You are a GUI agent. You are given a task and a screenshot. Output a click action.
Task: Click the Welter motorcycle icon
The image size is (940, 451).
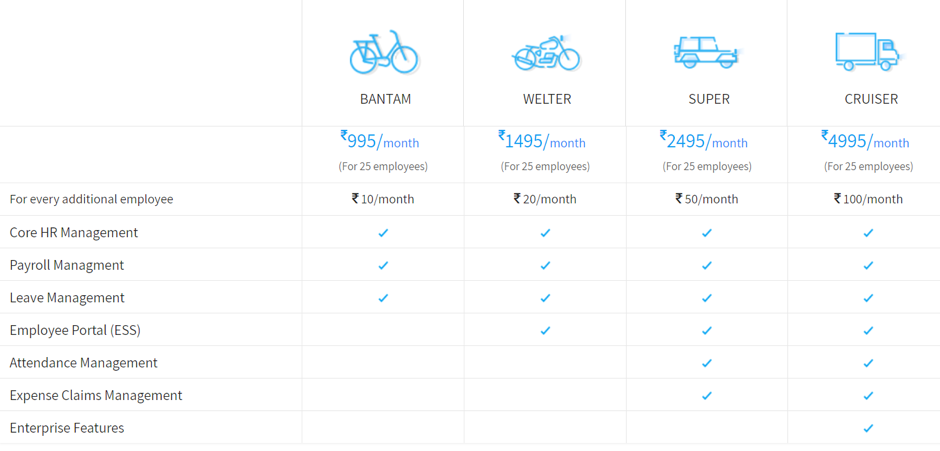546,54
